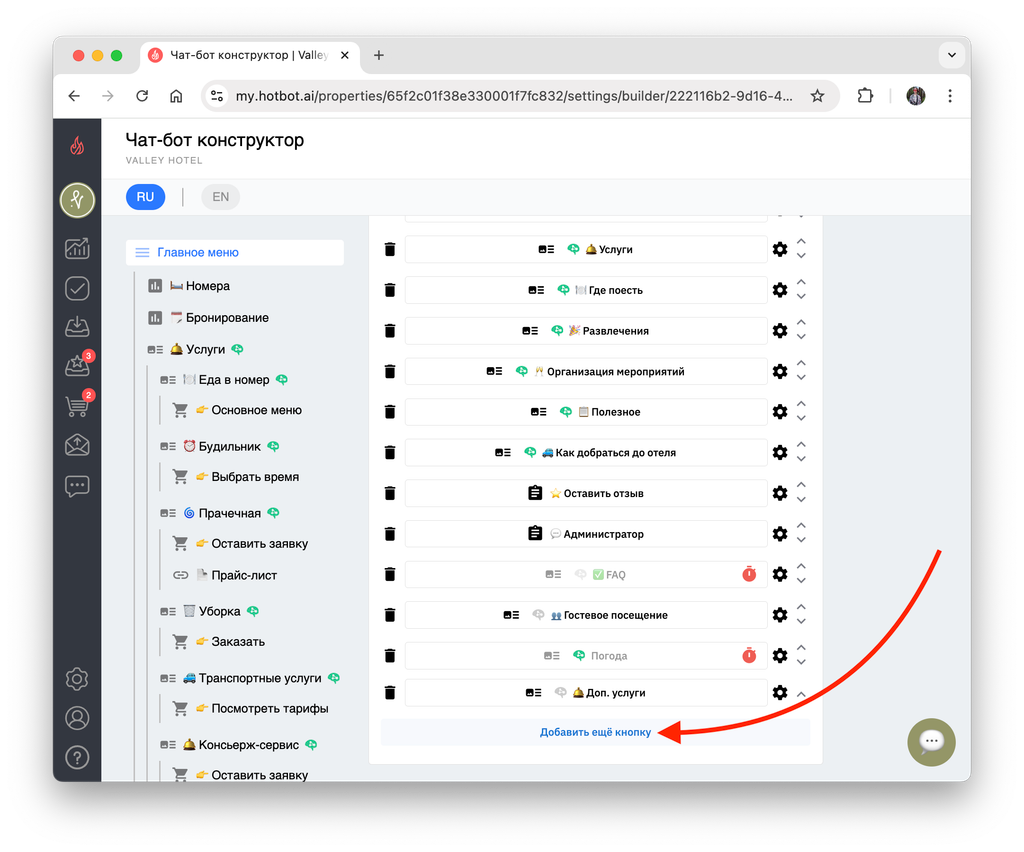
Task: Open the user profile sidebar icon
Action: 77,718
